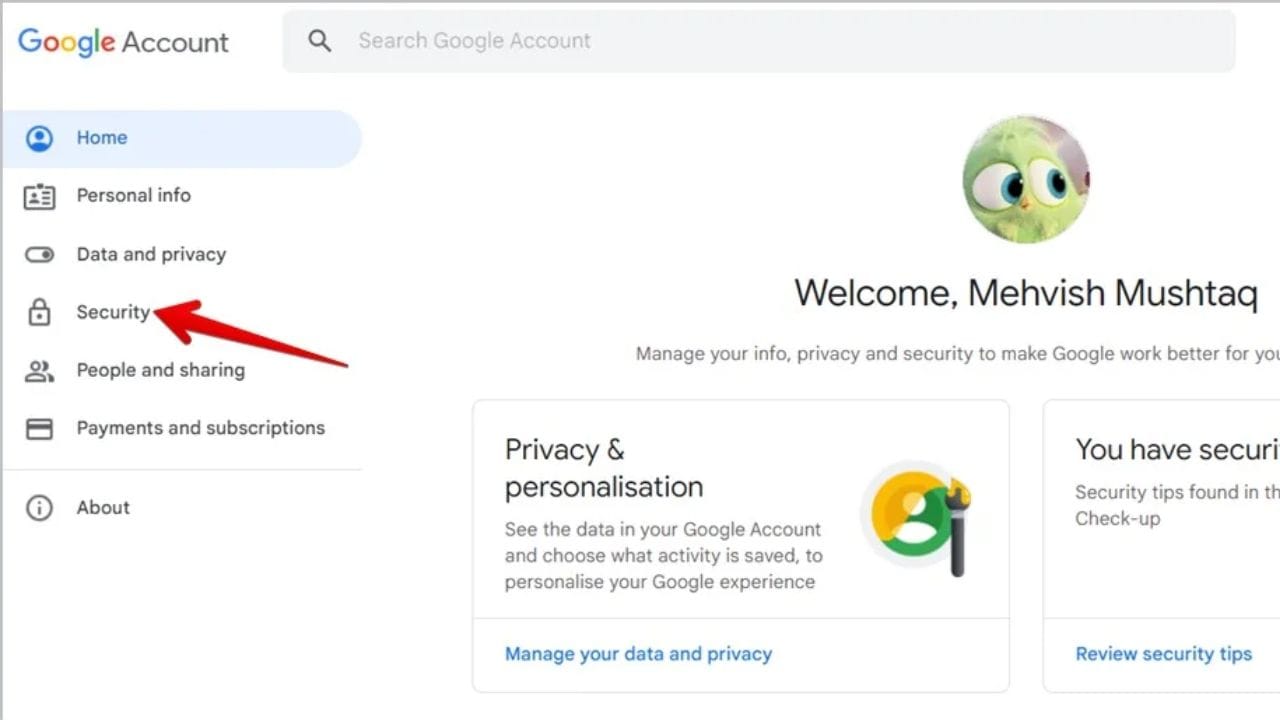The height and width of the screenshot is (720, 1280).
Task: Click Manage your data and privacy link
Action: [638, 654]
